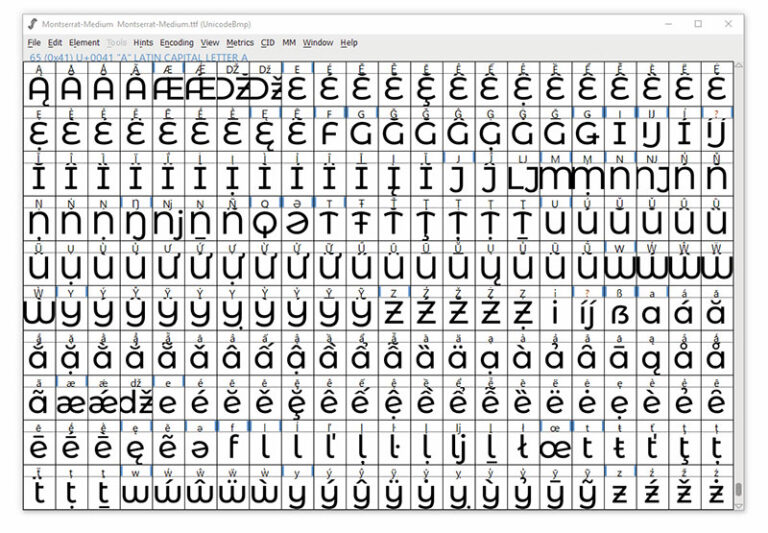Select the lowercase dž glyph cell

click(136, 398)
